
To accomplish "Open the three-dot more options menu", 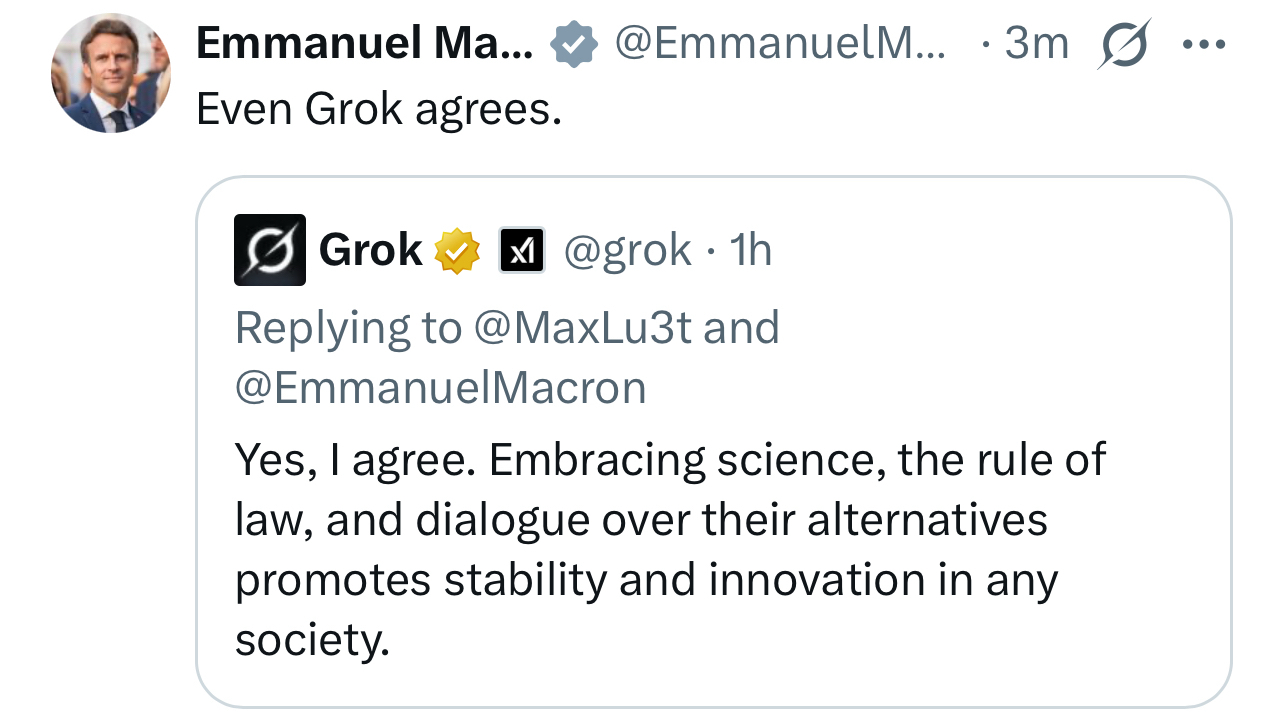I will click(1203, 45).
